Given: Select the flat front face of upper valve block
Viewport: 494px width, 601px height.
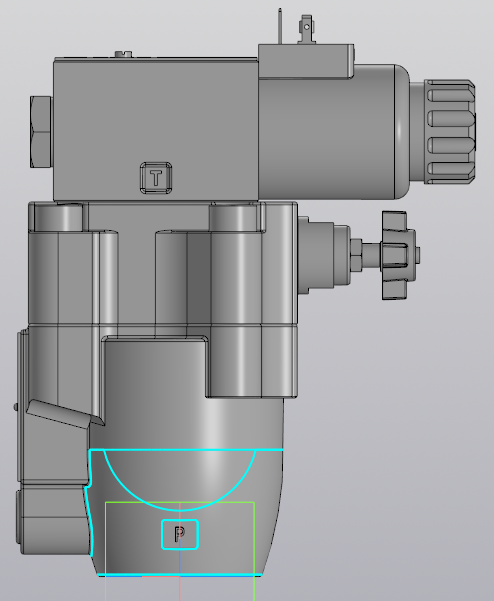Looking at the screenshot, I should [x=155, y=130].
